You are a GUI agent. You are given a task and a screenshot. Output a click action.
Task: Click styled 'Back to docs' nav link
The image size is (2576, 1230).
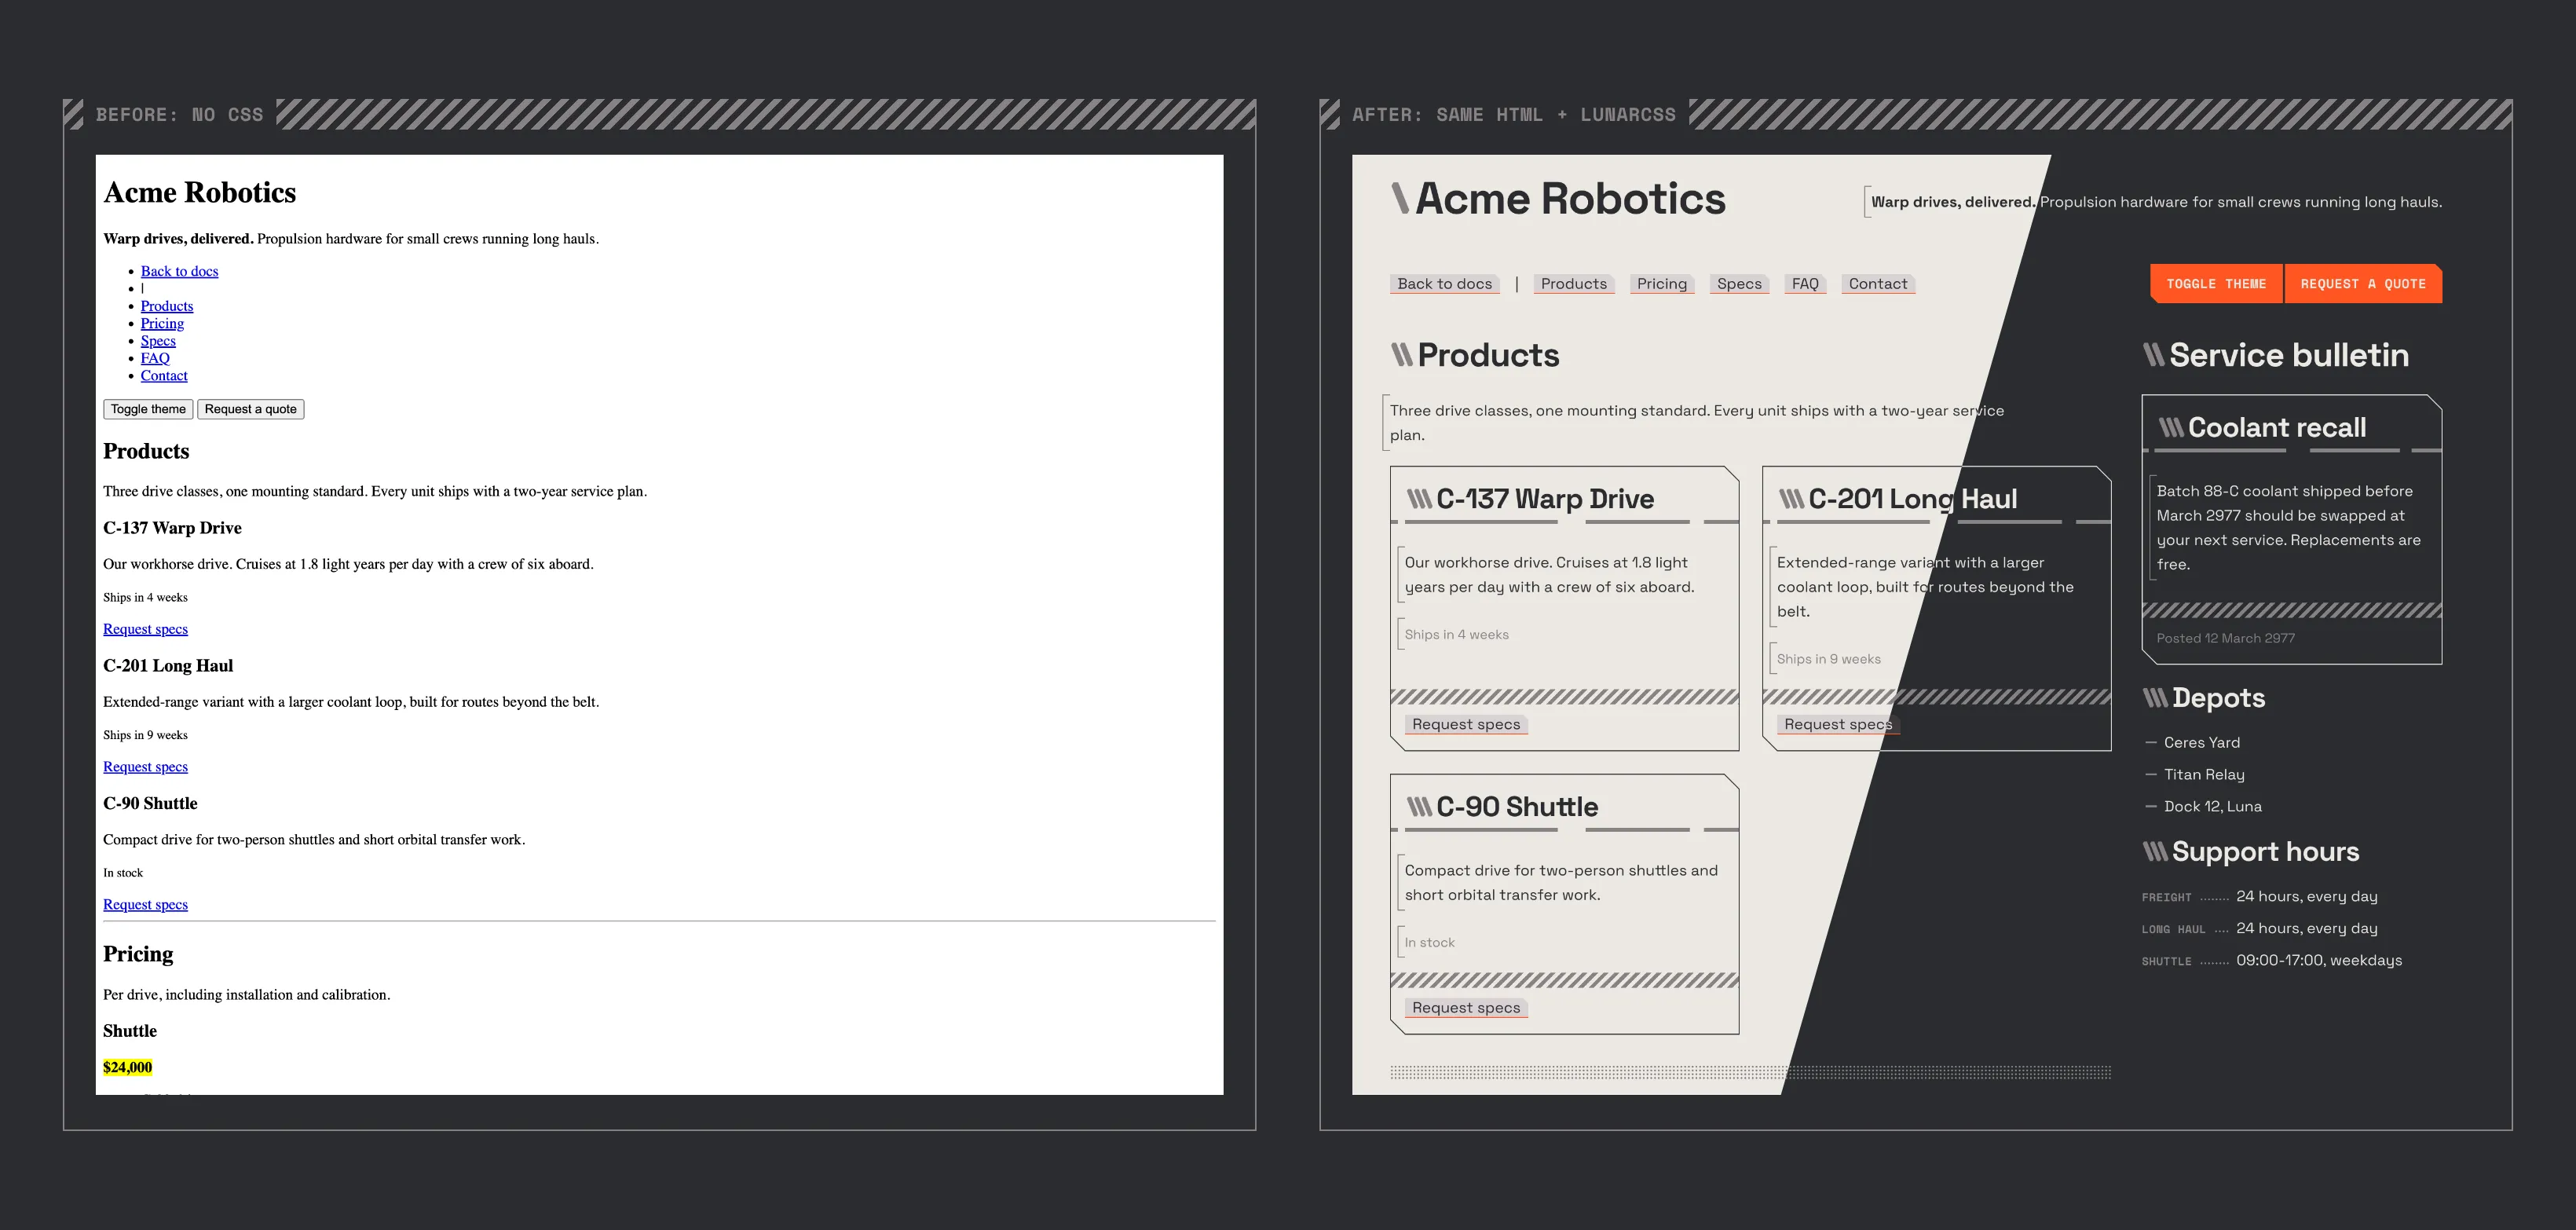pyautogui.click(x=1444, y=284)
